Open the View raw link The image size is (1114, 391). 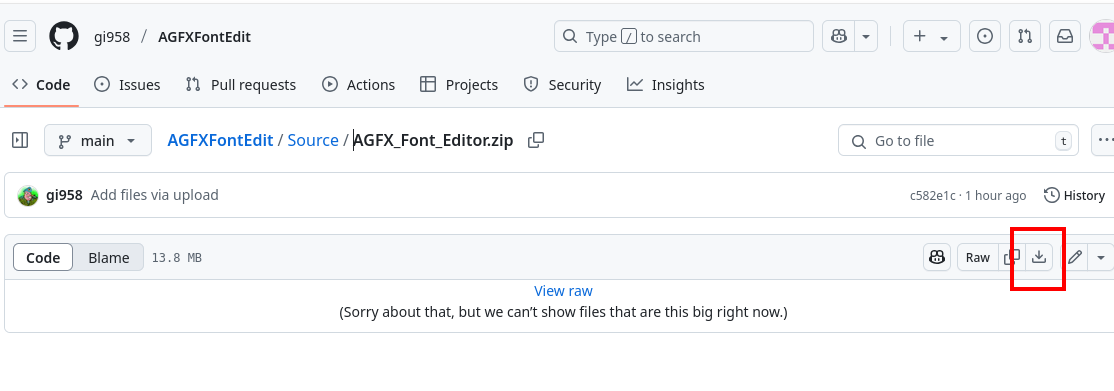pos(563,291)
